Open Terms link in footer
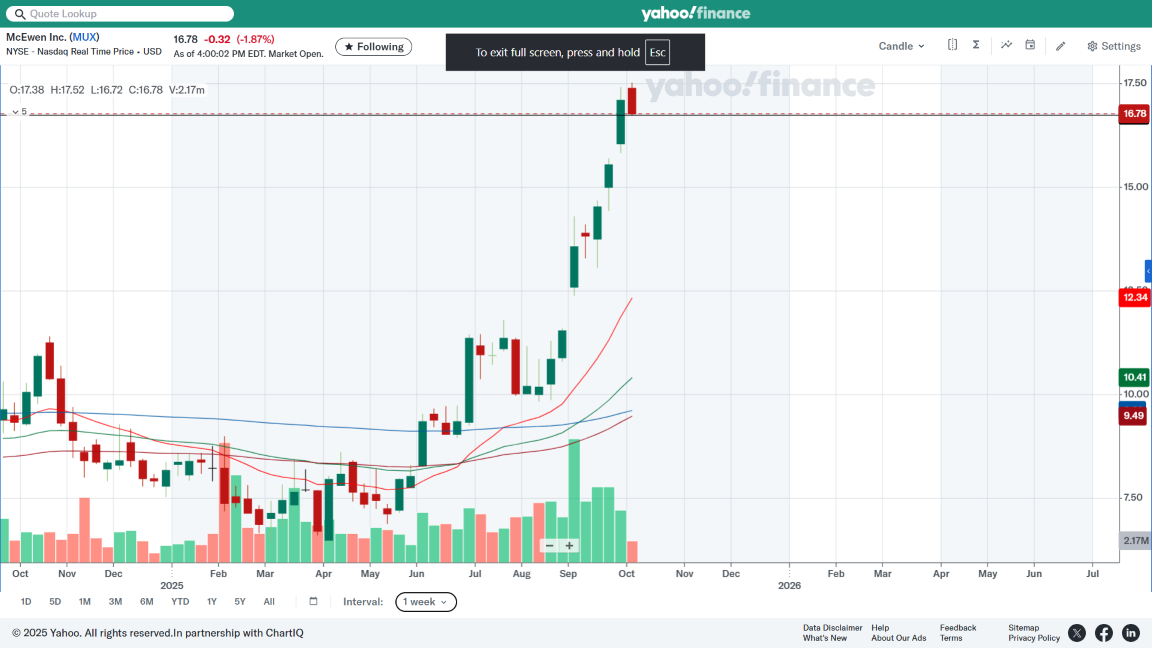The width and height of the screenshot is (1152, 648). tap(951, 638)
